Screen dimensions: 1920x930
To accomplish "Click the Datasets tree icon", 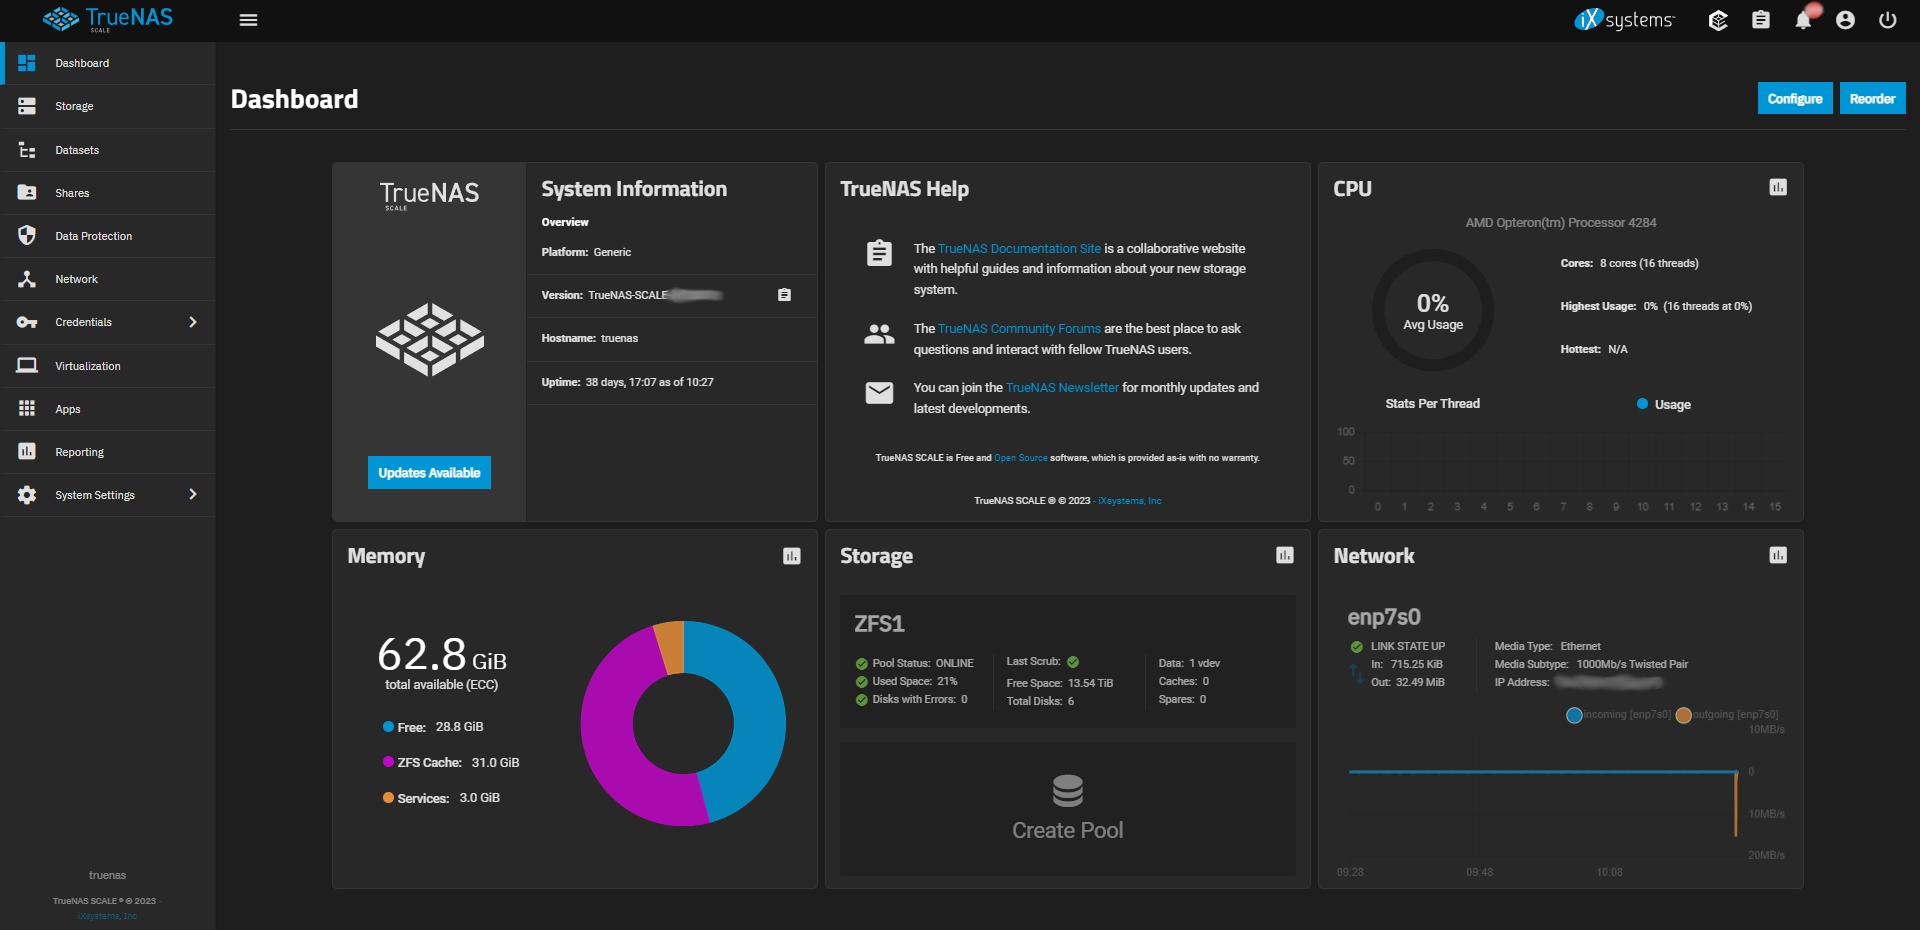I will [27, 150].
